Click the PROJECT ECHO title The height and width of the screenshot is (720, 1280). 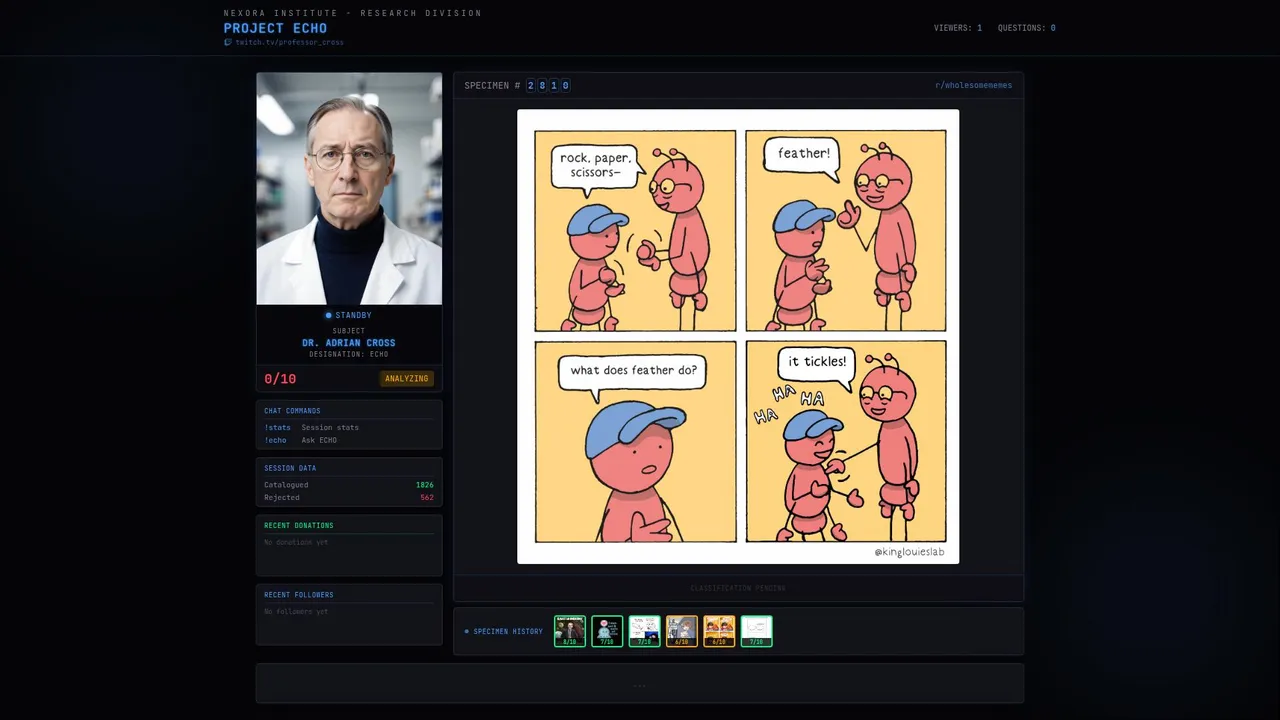(x=275, y=28)
